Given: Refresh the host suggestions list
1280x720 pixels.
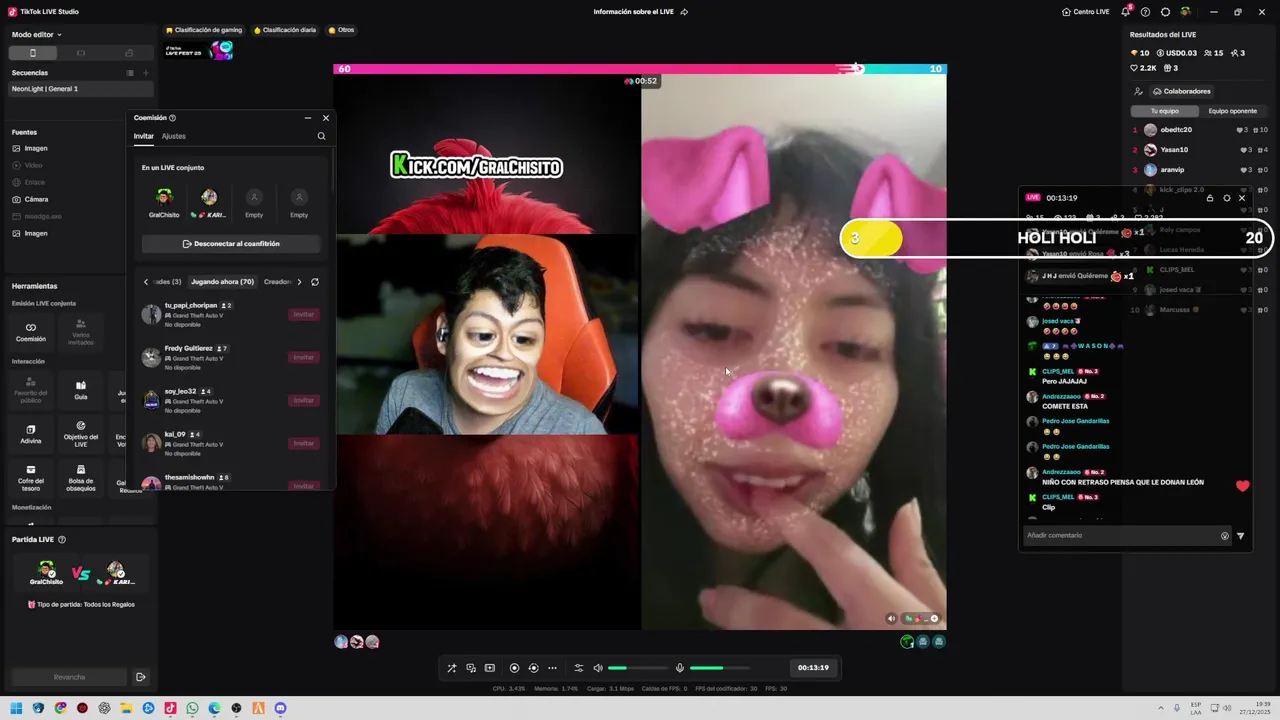Looking at the screenshot, I should 315,282.
